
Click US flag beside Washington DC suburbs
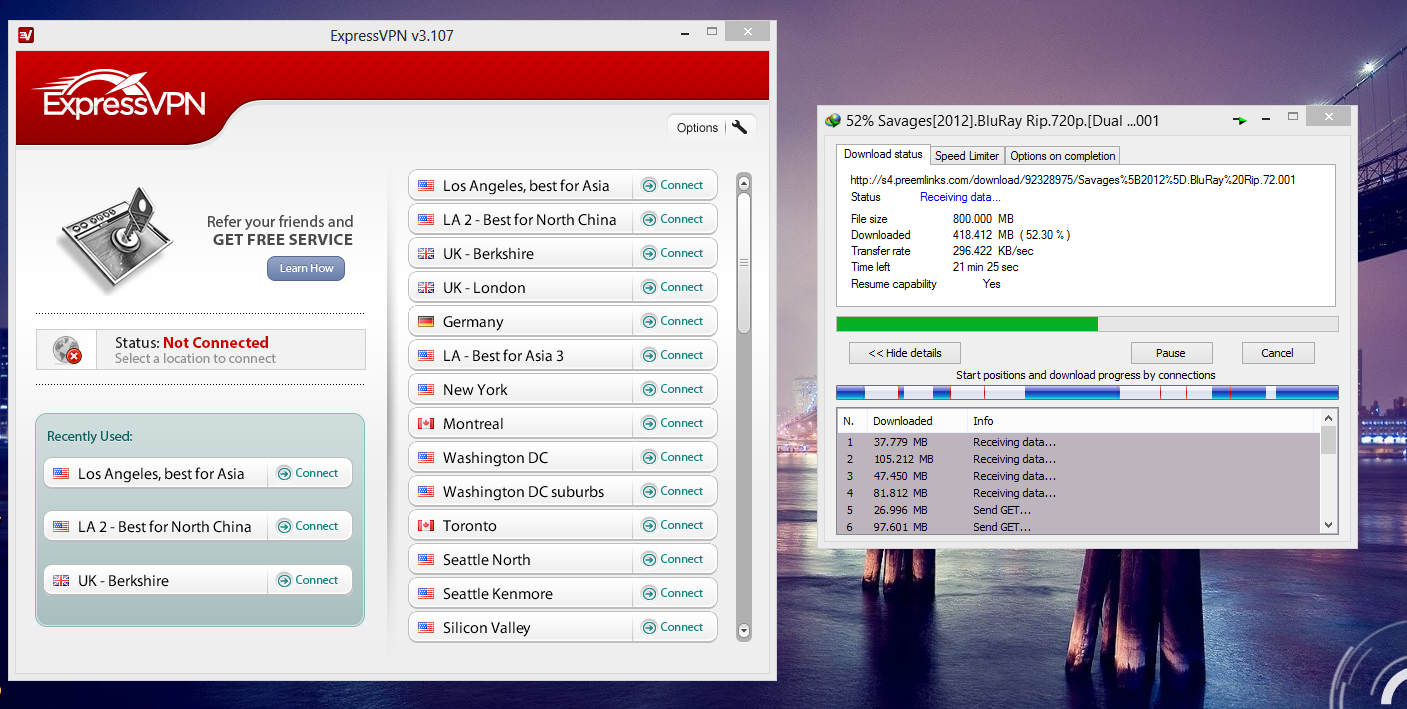426,492
